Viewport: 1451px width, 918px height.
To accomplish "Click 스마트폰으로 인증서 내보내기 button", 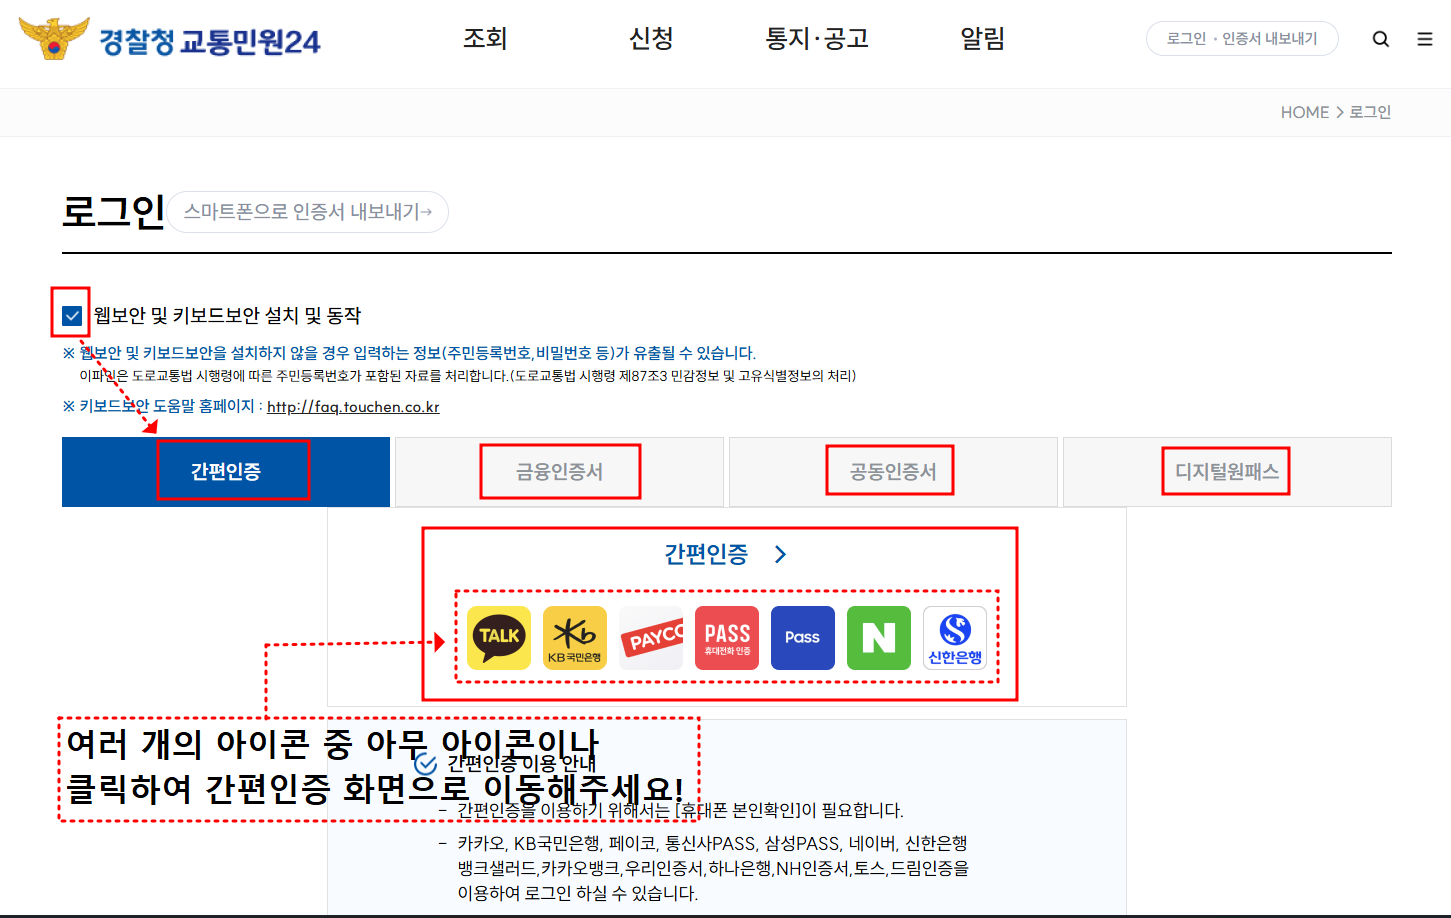I will pos(308,212).
